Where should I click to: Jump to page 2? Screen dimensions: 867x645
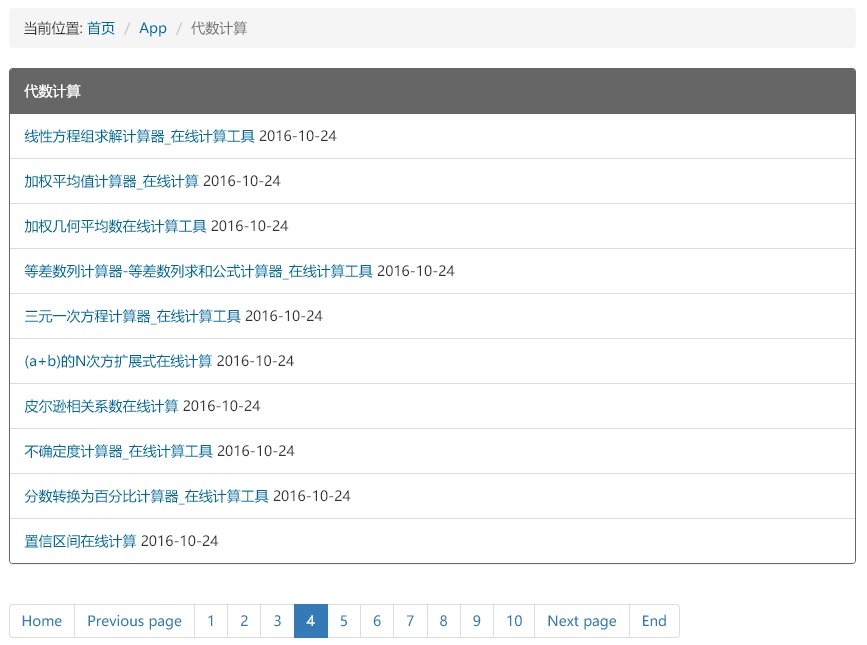pyautogui.click(x=244, y=621)
